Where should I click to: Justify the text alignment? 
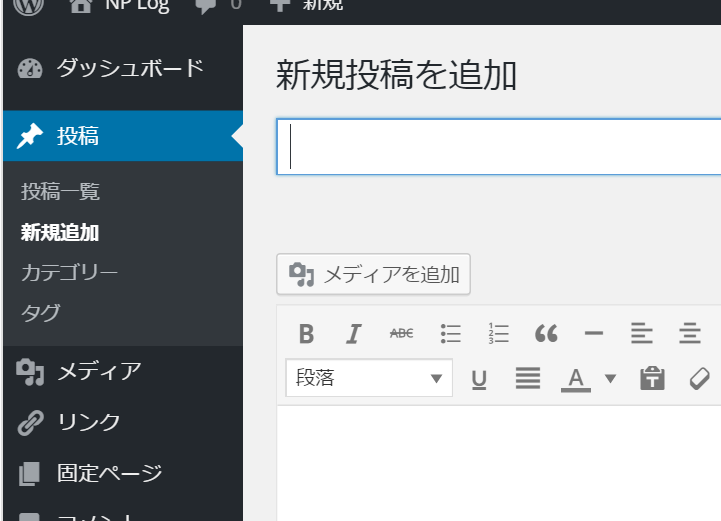527,379
